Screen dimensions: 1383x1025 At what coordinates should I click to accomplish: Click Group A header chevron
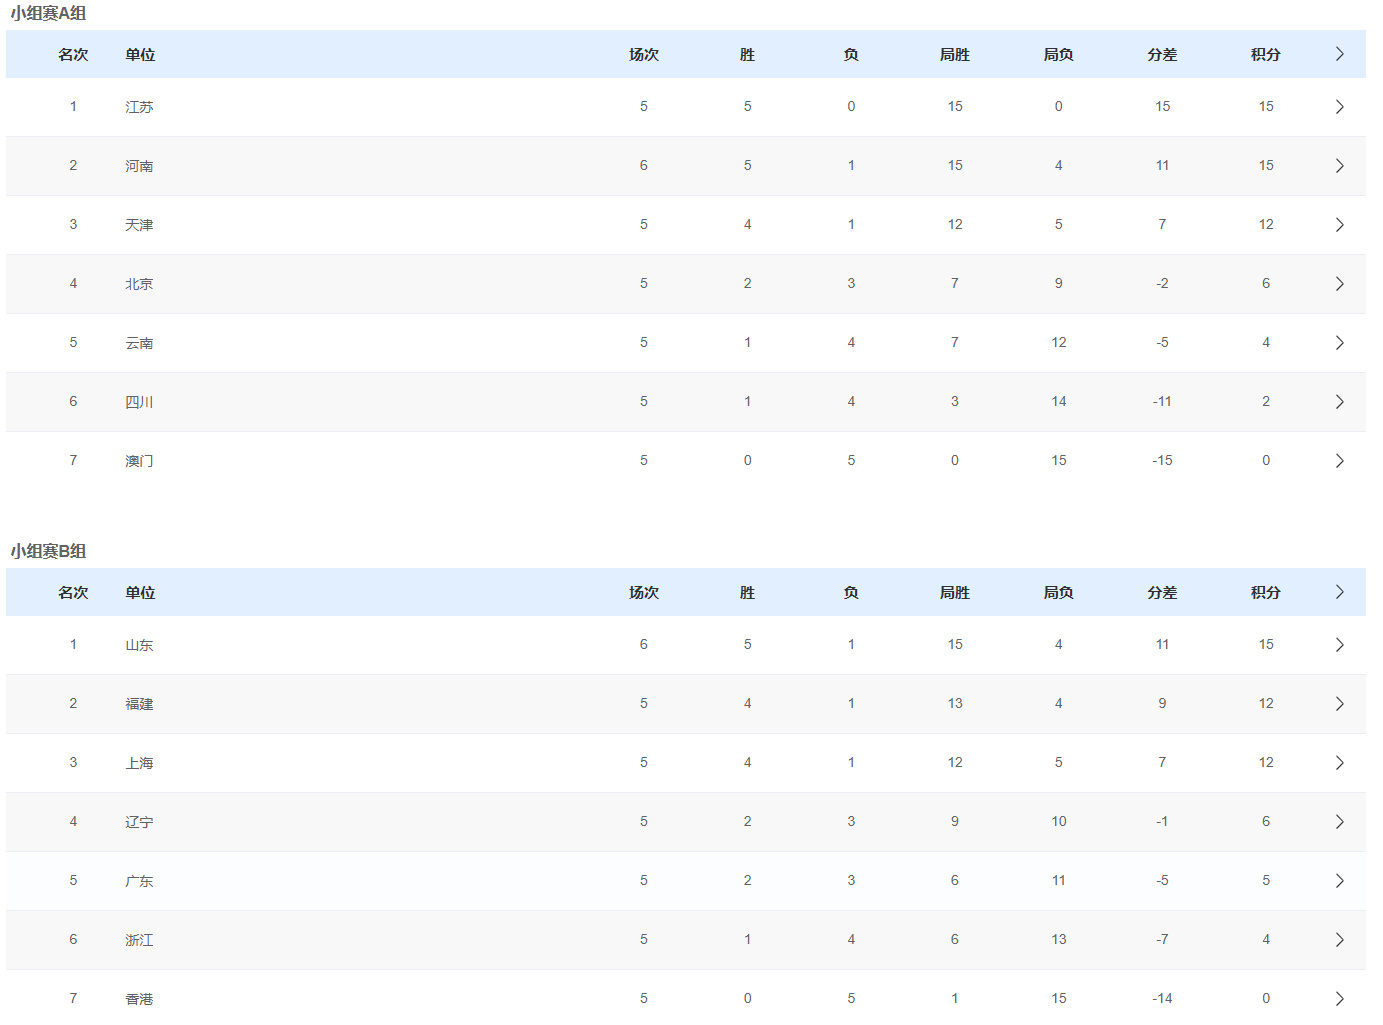pyautogui.click(x=1339, y=54)
